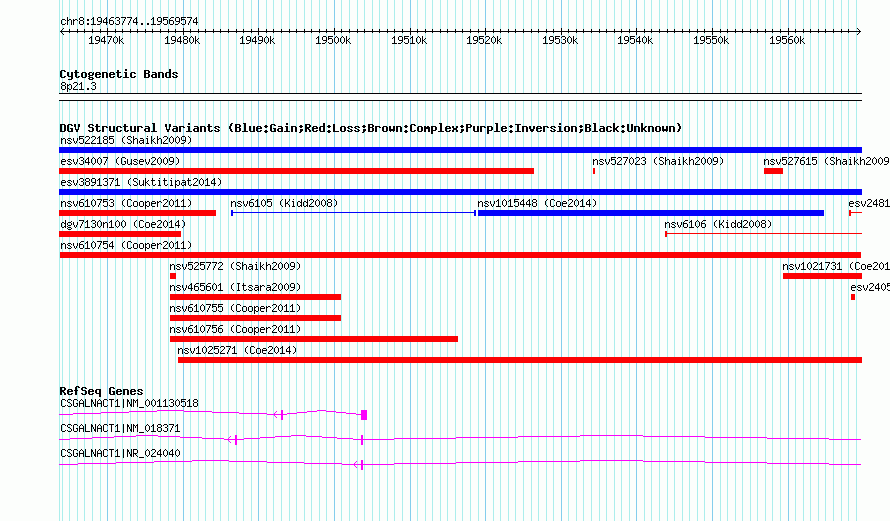Click the 19470k ruler tick label

click(106, 41)
